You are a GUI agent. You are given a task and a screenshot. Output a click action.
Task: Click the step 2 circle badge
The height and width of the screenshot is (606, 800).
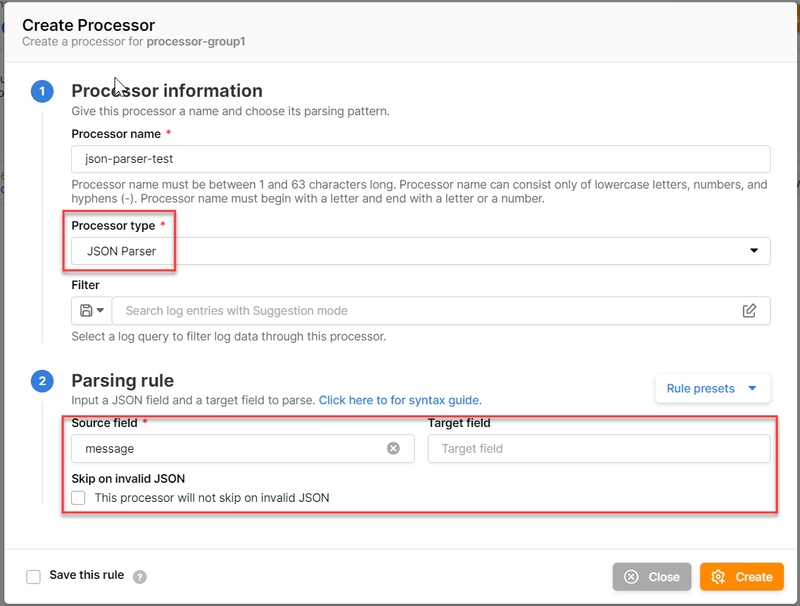[x=42, y=381]
